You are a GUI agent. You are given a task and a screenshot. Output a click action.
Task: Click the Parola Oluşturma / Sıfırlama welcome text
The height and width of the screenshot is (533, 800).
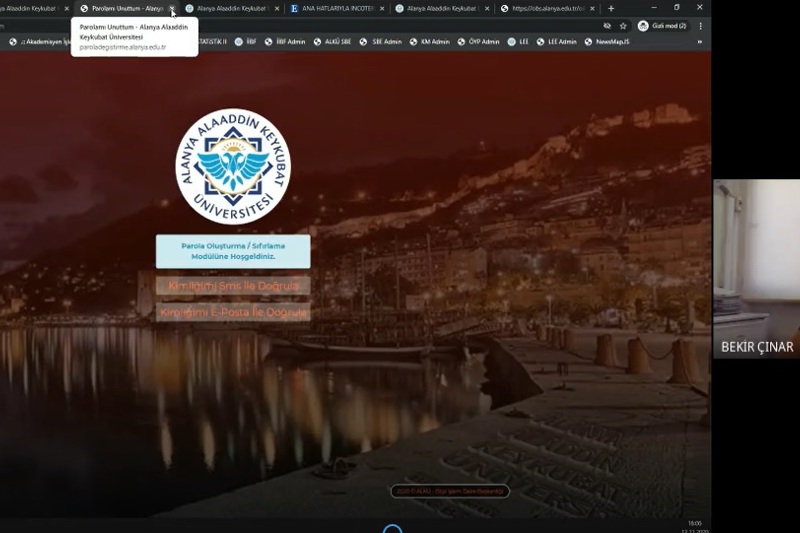tap(233, 251)
